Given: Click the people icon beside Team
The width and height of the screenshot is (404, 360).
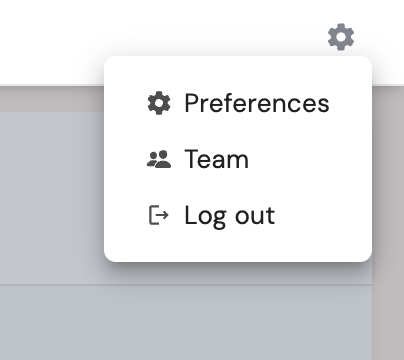Looking at the screenshot, I should pos(159,159).
